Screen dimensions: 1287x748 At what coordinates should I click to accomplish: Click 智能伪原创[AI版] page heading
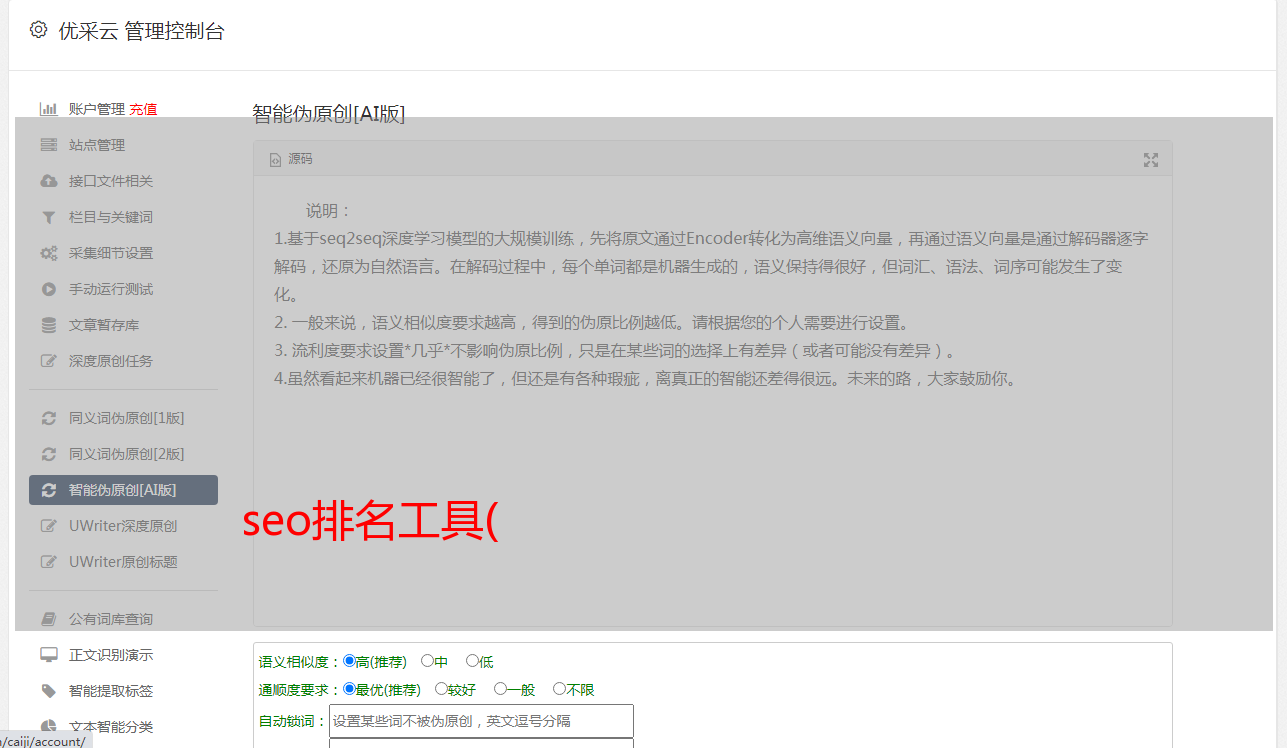point(329,113)
